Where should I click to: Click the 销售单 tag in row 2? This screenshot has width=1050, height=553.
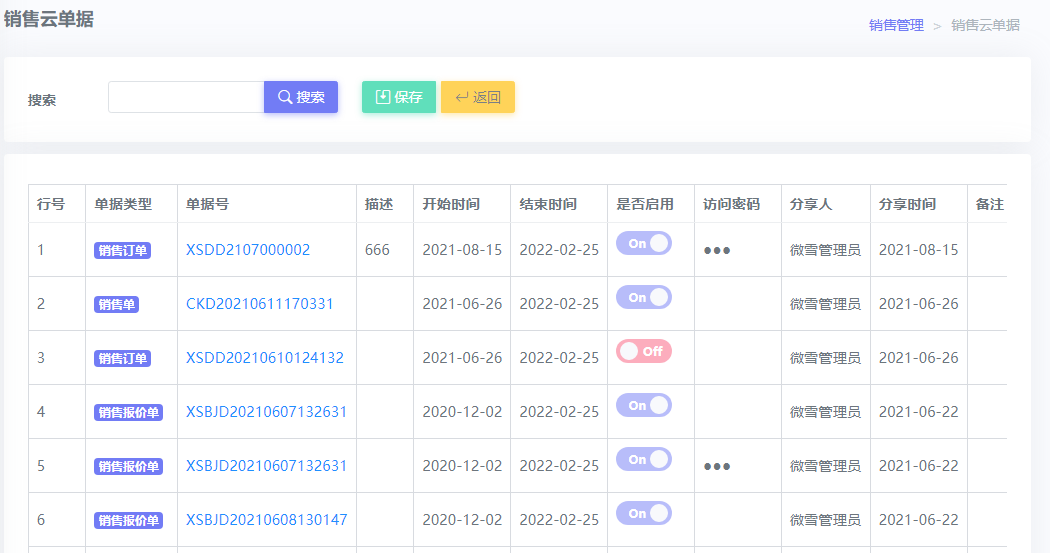pyautogui.click(x=117, y=305)
